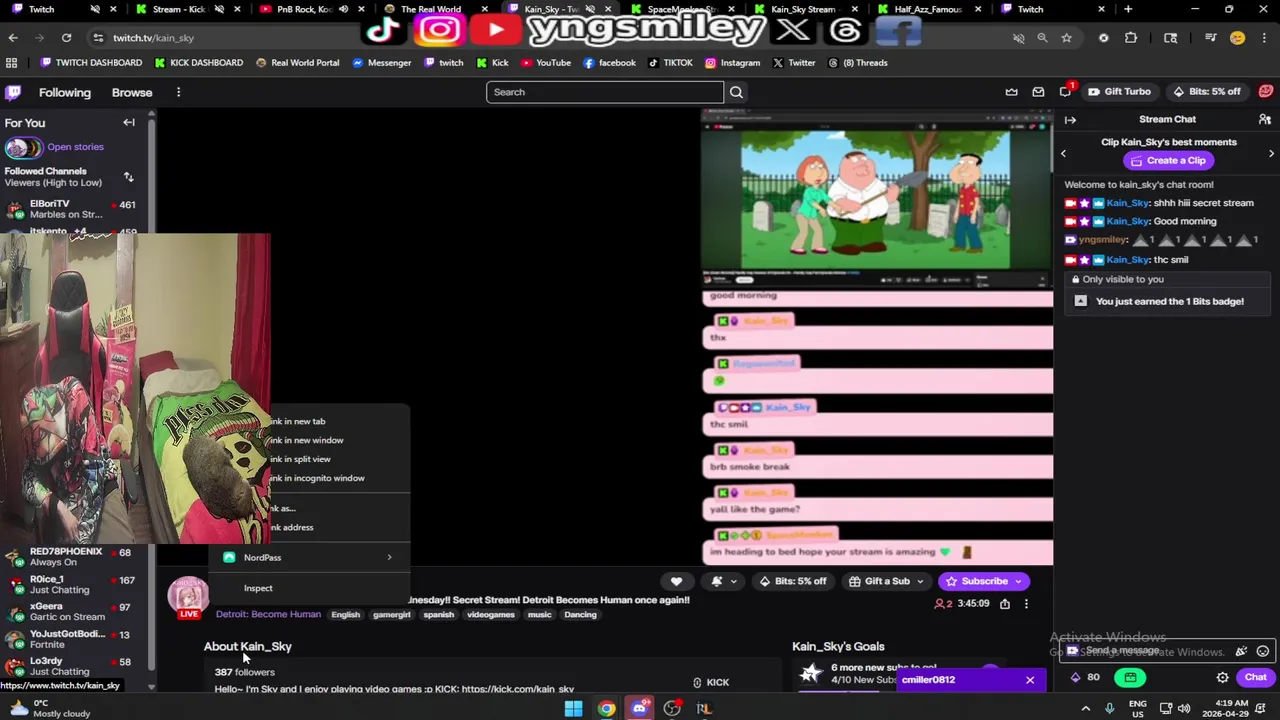Click the Create a Clip button
Screen dimensions: 1280x720
1167,160
